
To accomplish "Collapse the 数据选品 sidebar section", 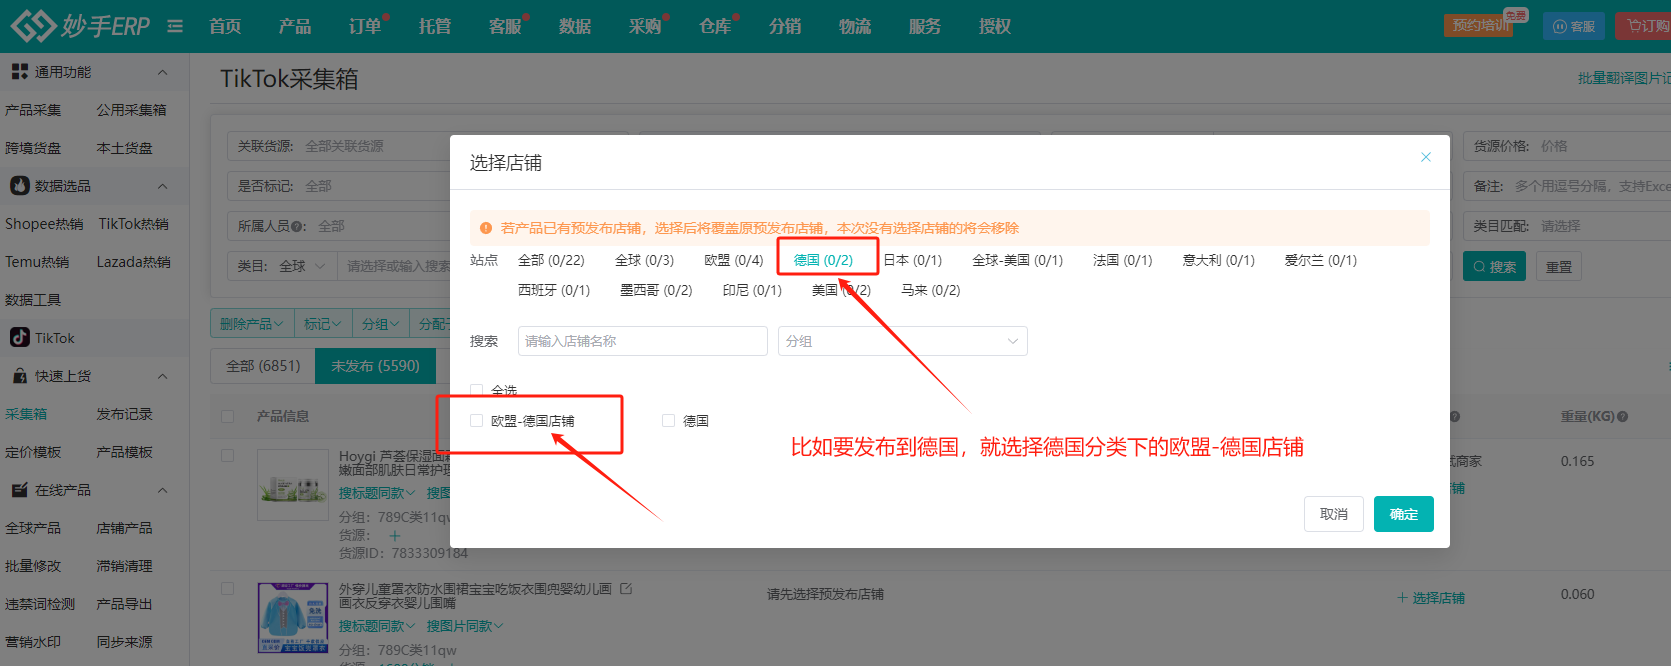I will pos(163,186).
